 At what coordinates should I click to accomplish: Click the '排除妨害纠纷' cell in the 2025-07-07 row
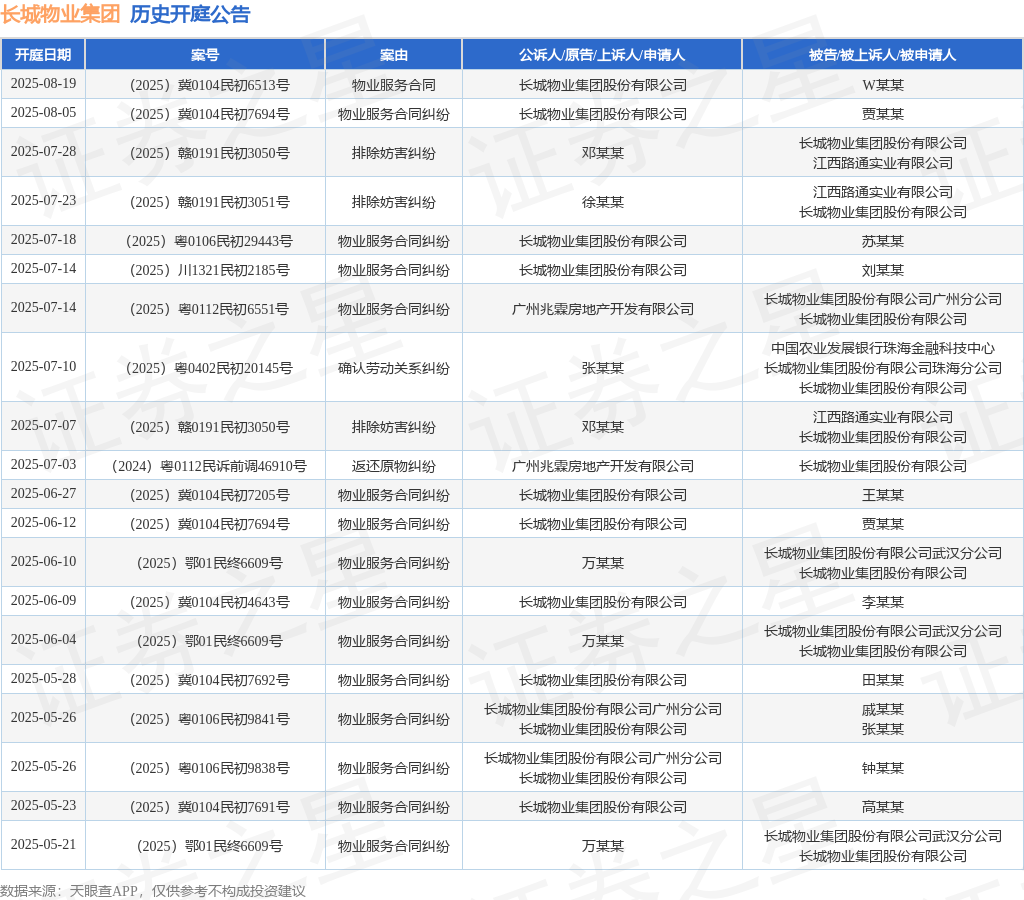(394, 427)
